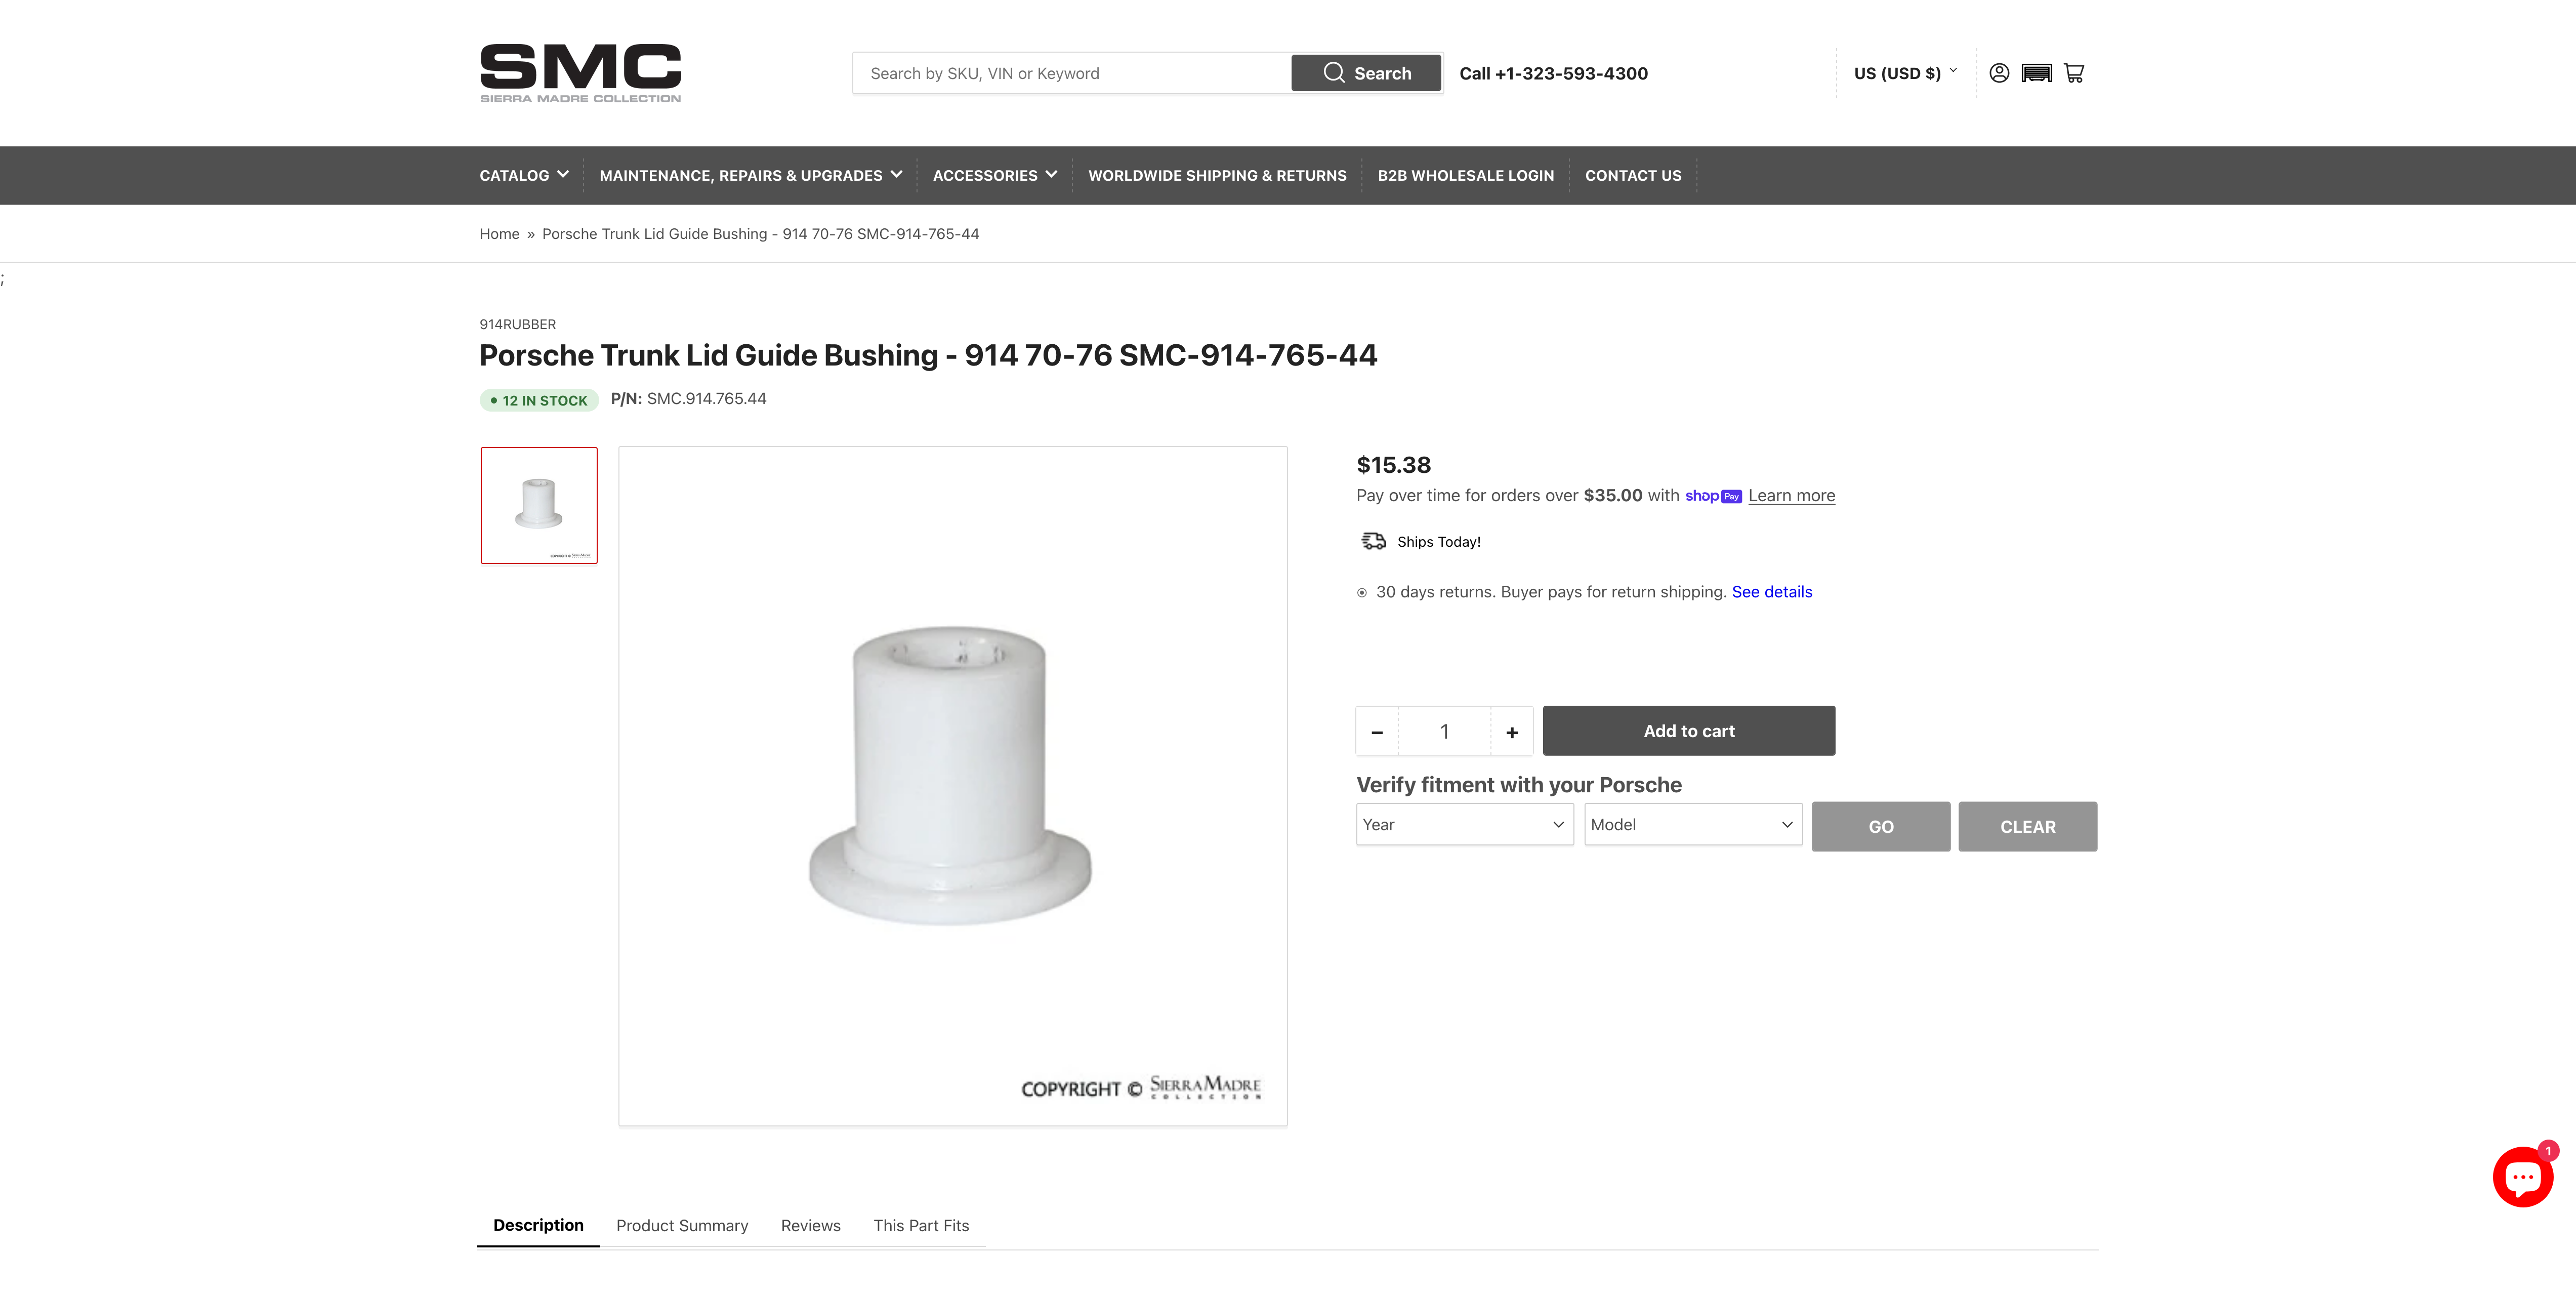Decrease quantity with the minus button
The height and width of the screenshot is (1294, 2576).
click(1377, 732)
